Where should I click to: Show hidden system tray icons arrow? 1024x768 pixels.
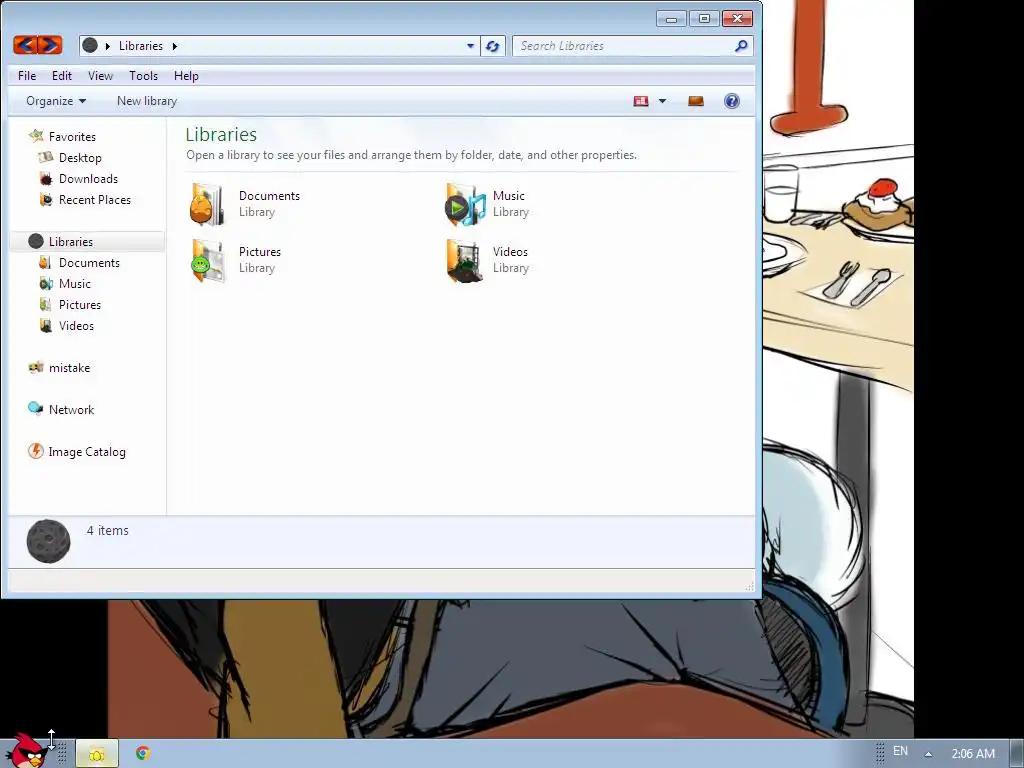pyautogui.click(x=928, y=754)
